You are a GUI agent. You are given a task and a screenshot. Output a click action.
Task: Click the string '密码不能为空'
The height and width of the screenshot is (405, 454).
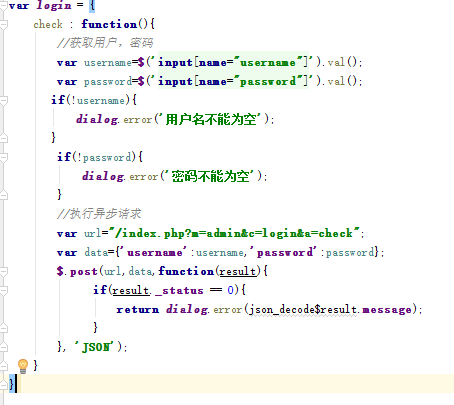click(x=211, y=176)
